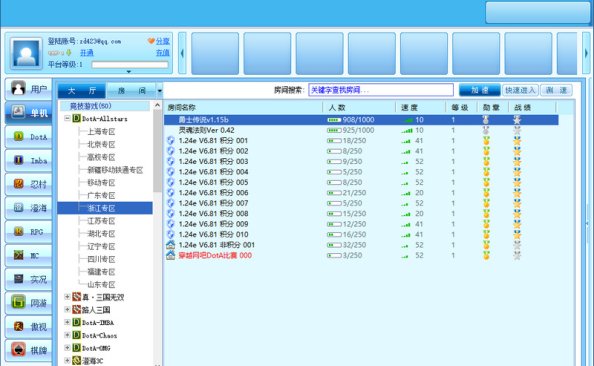Viewport: 594px width, 366px height.
Task: Click the heart icon beside 分享
Action: (151, 41)
